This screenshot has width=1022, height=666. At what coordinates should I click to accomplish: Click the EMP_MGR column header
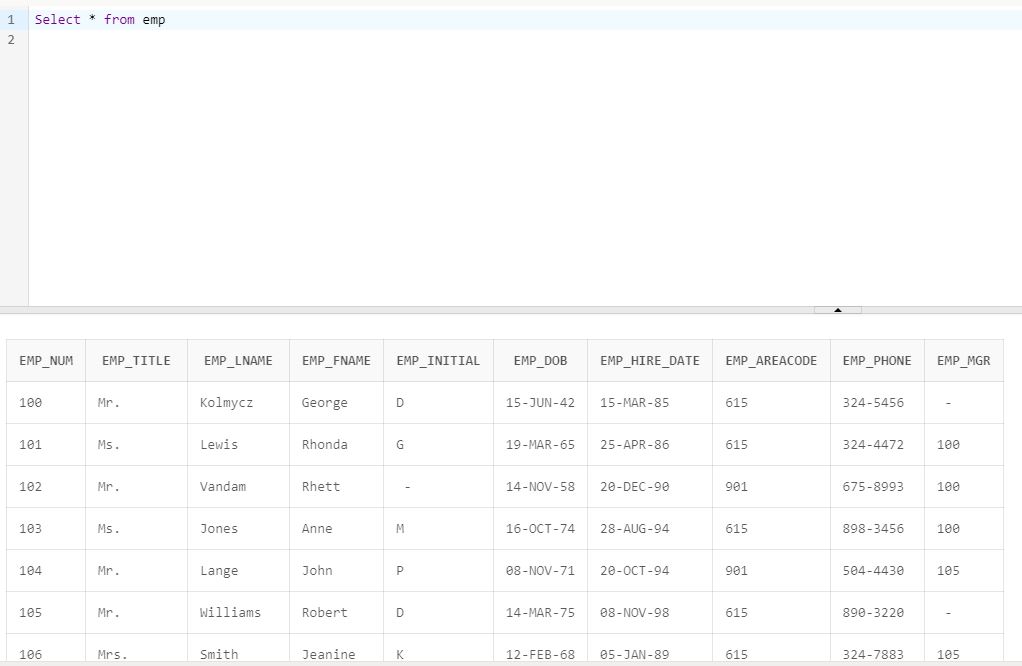coord(961,360)
